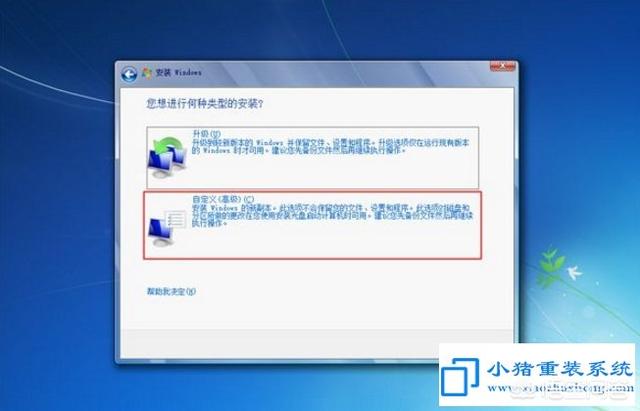640x411 pixels.
Task: Click the upgrade option description text
Action: tap(331, 146)
